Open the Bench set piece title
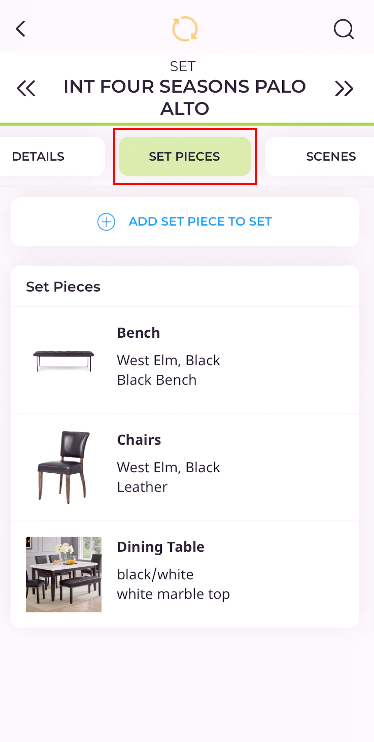 click(x=138, y=333)
